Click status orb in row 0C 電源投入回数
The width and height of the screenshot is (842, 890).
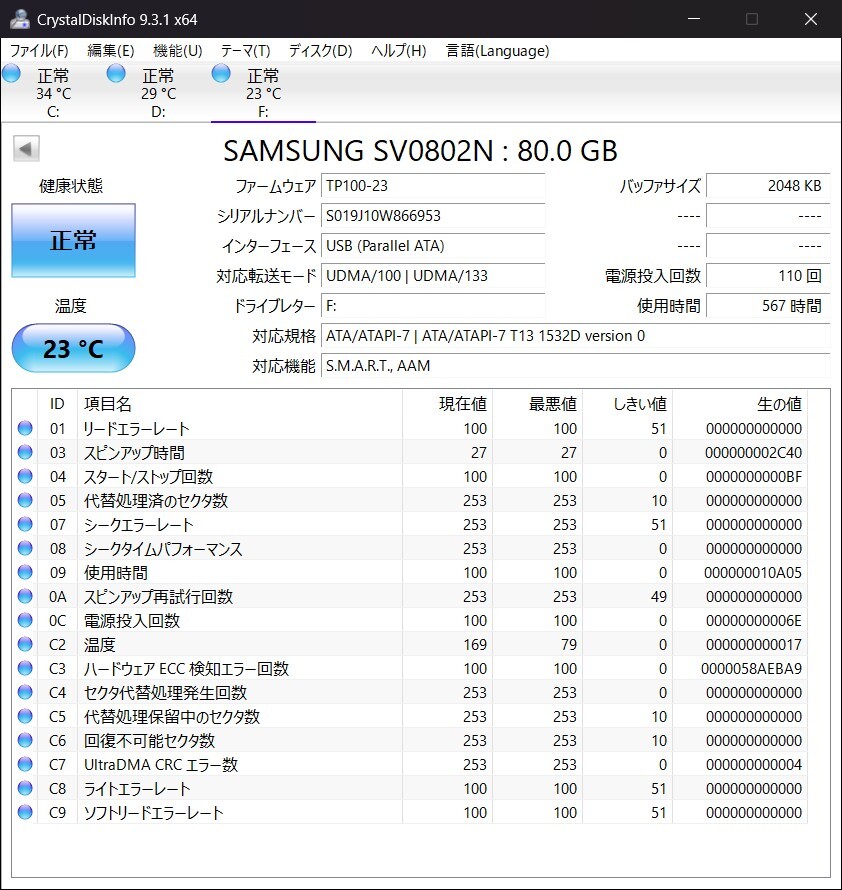pyautogui.click(x=25, y=620)
